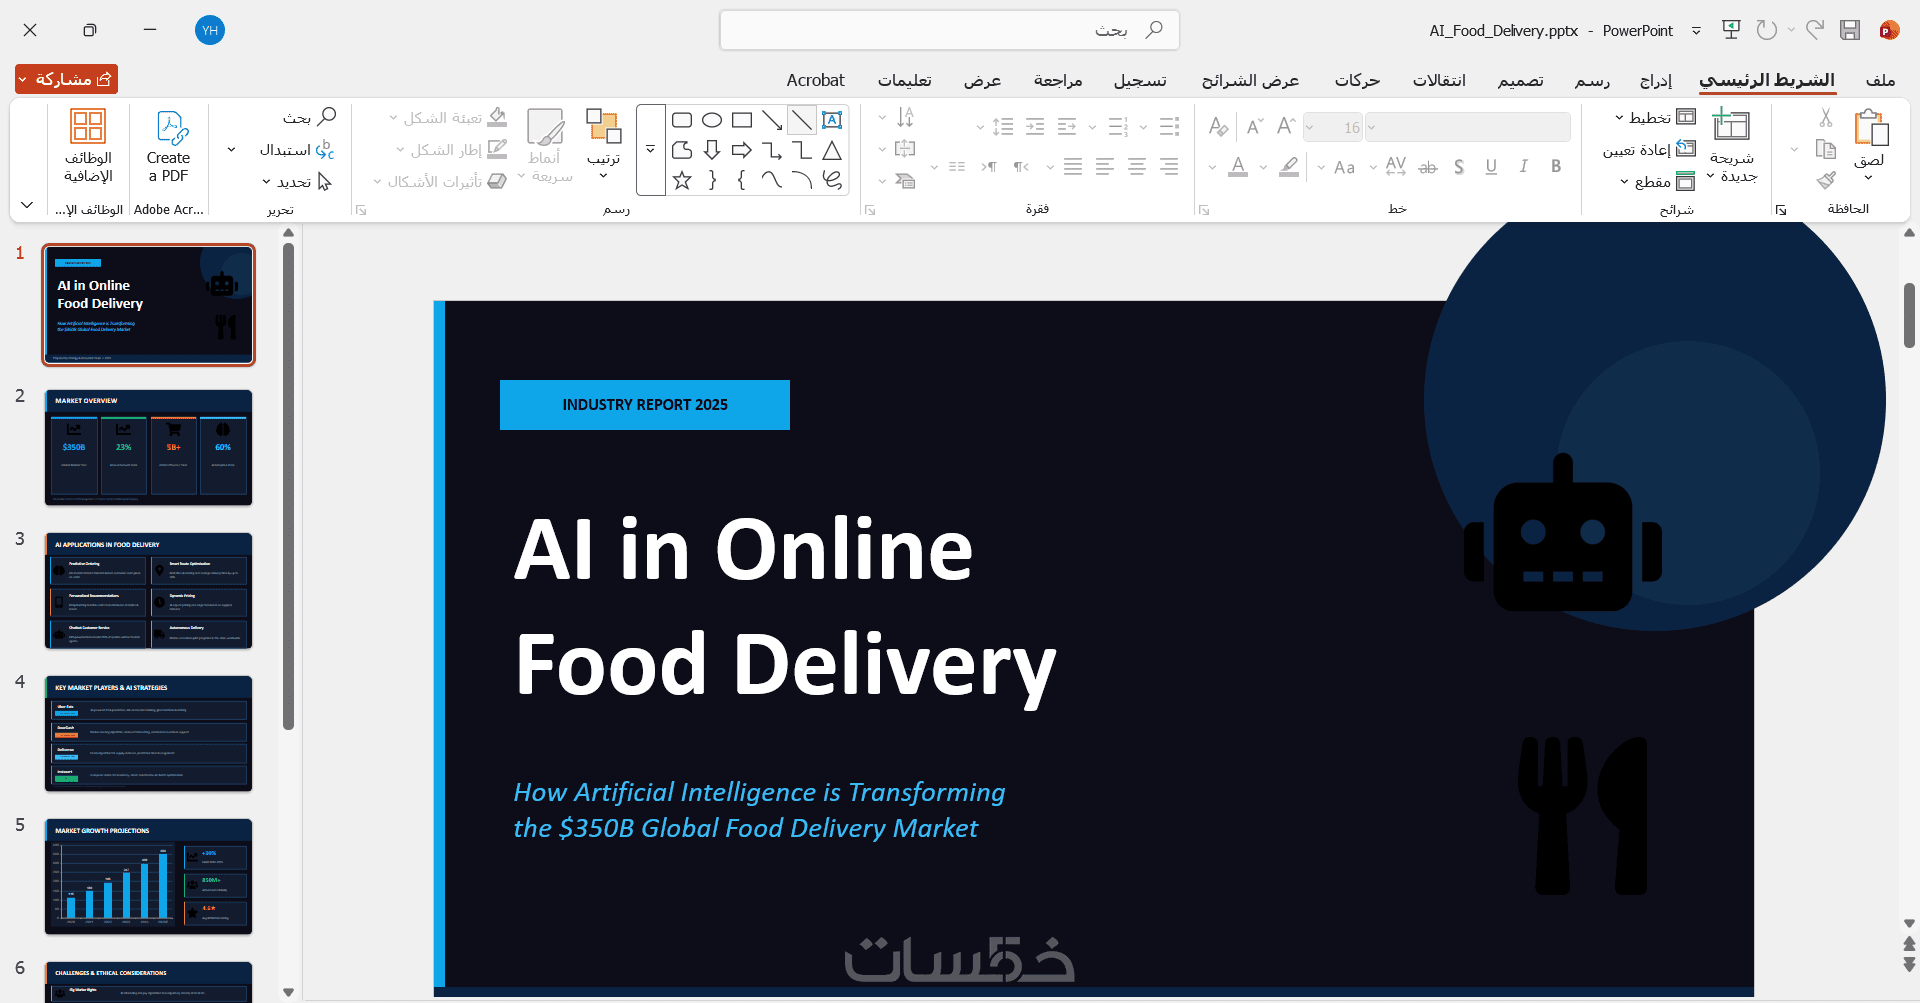Open the font size box showing 16
1920x1003 pixels.
(1333, 127)
